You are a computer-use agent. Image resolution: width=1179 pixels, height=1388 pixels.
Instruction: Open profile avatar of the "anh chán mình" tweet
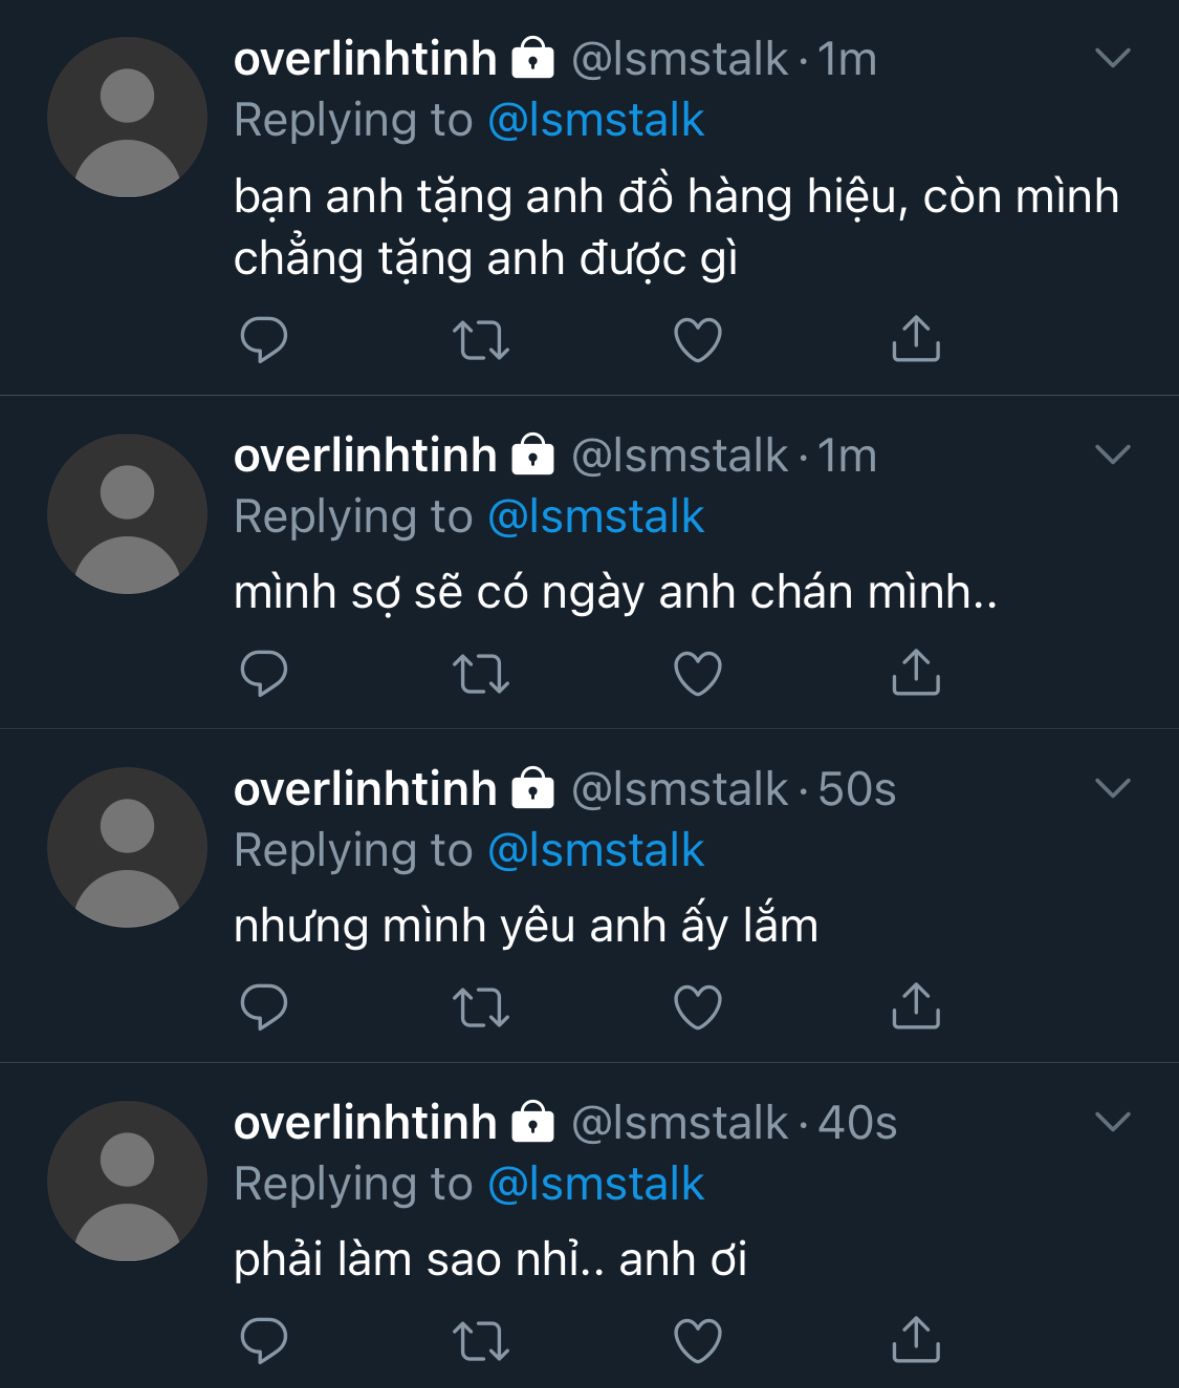(x=127, y=514)
